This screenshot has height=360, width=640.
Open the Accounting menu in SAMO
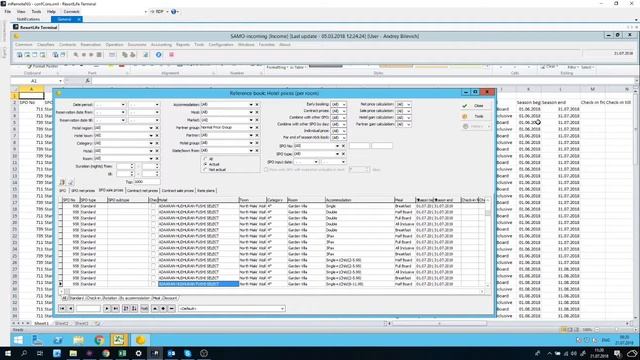(161, 44)
